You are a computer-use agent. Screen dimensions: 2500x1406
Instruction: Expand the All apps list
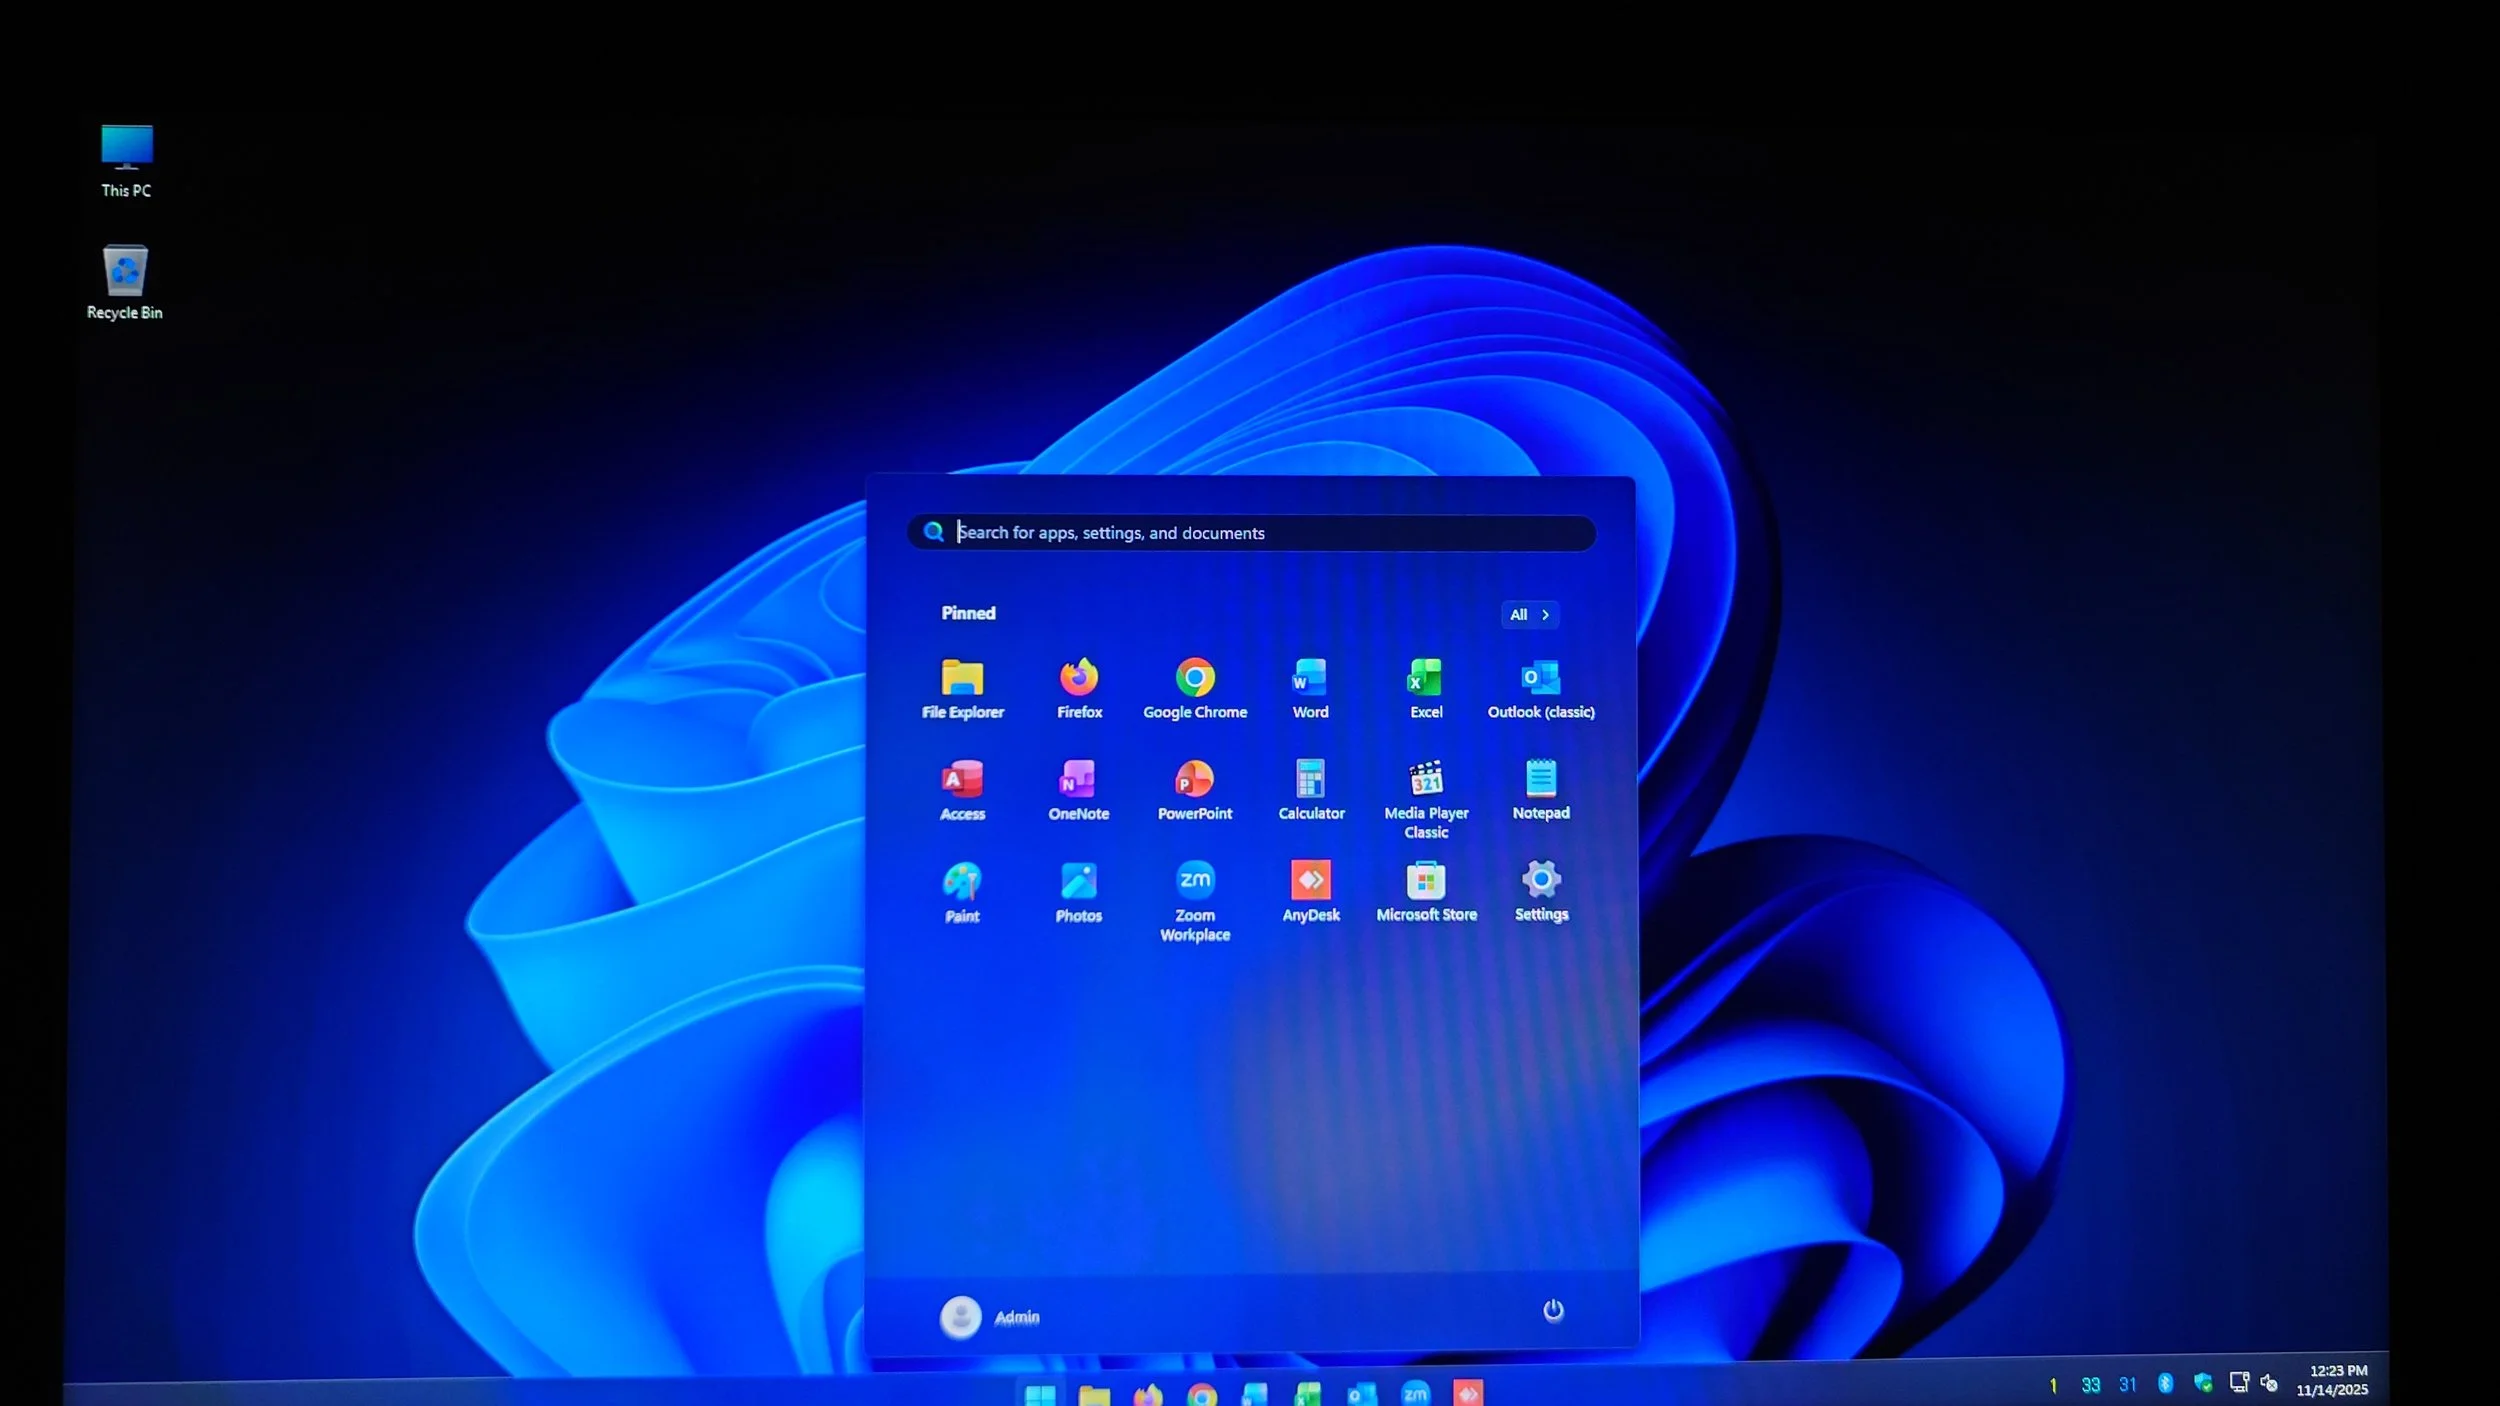[1529, 614]
